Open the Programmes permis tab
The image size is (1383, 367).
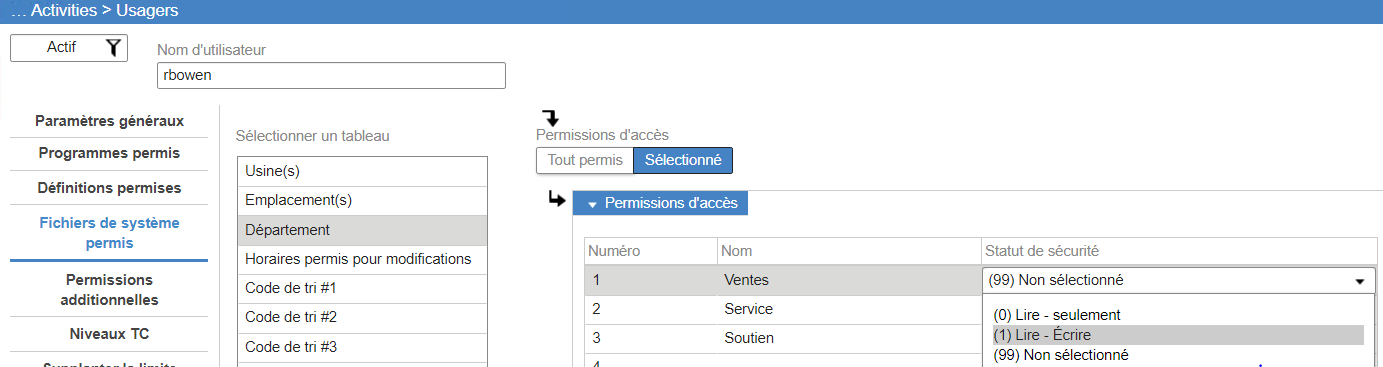(x=109, y=153)
